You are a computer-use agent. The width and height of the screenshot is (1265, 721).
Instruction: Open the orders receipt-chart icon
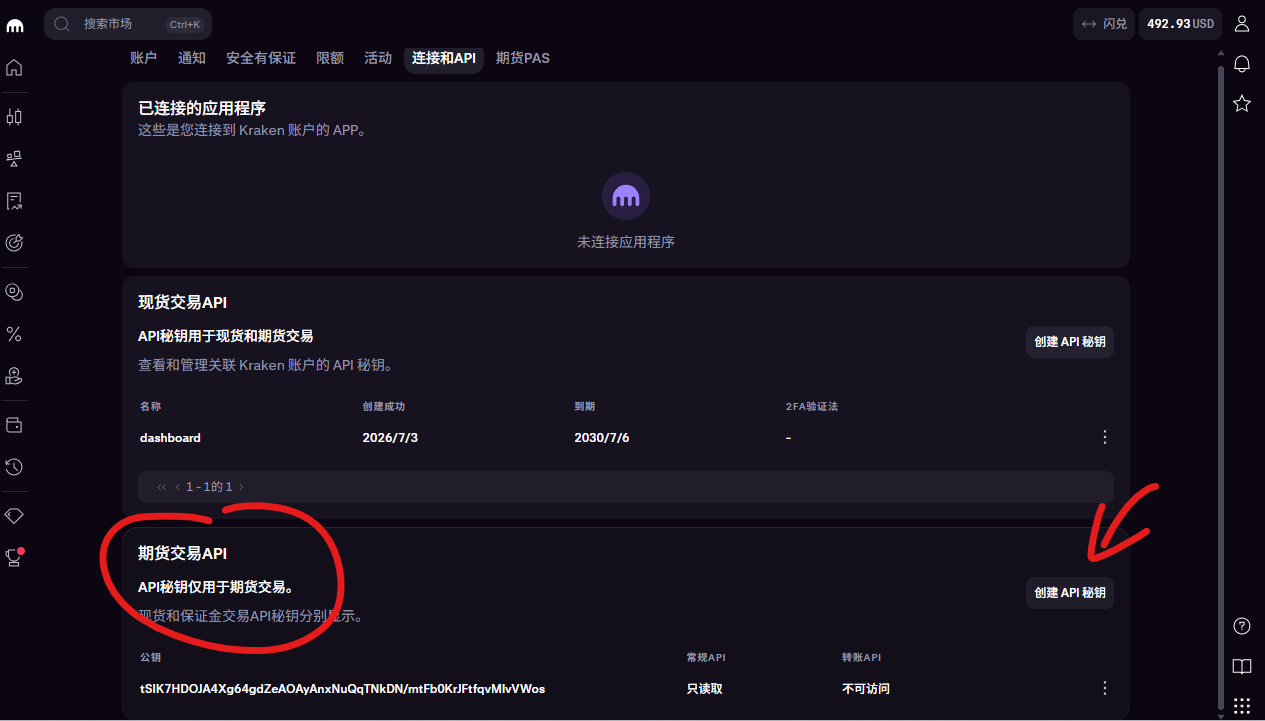coord(14,201)
